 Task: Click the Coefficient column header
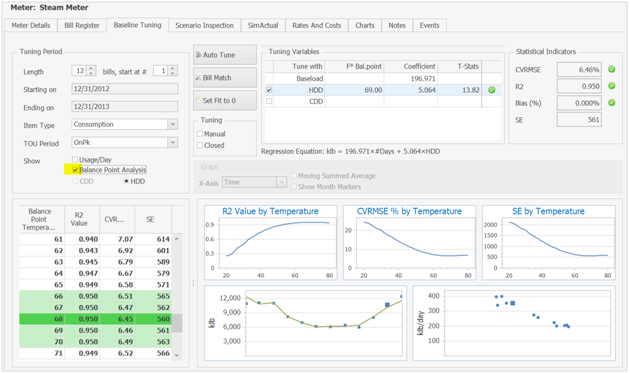tap(411, 66)
